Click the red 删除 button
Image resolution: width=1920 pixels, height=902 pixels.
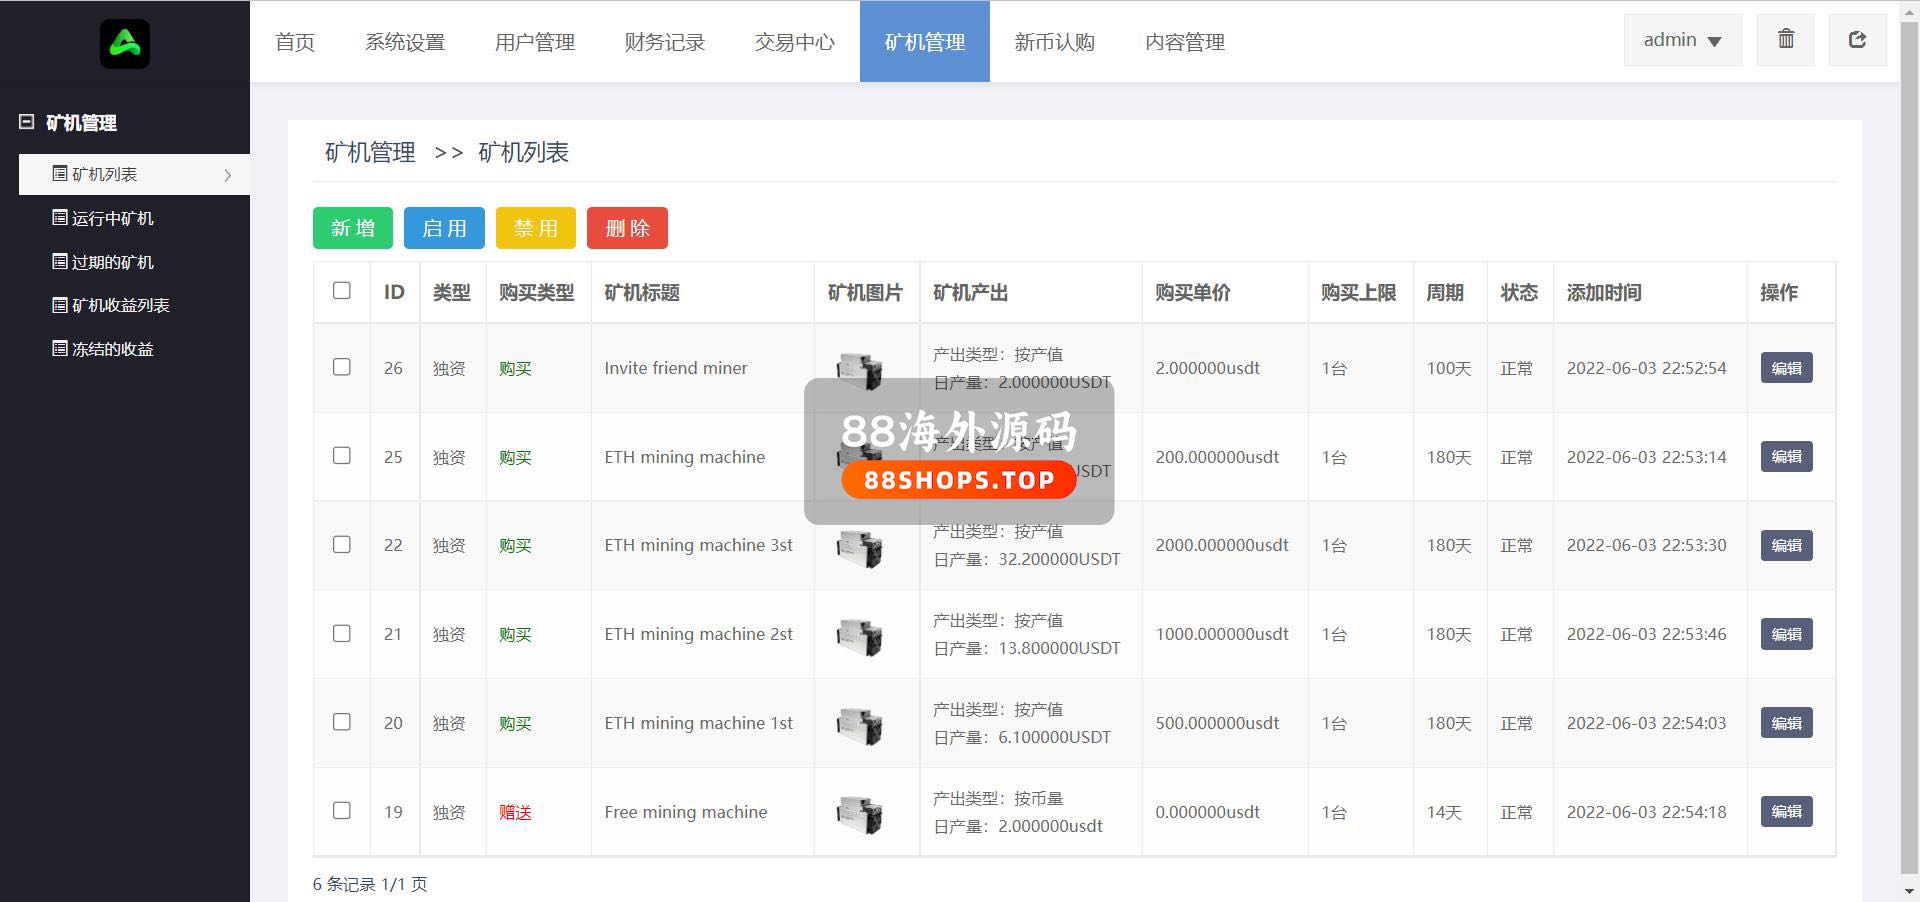pos(627,228)
